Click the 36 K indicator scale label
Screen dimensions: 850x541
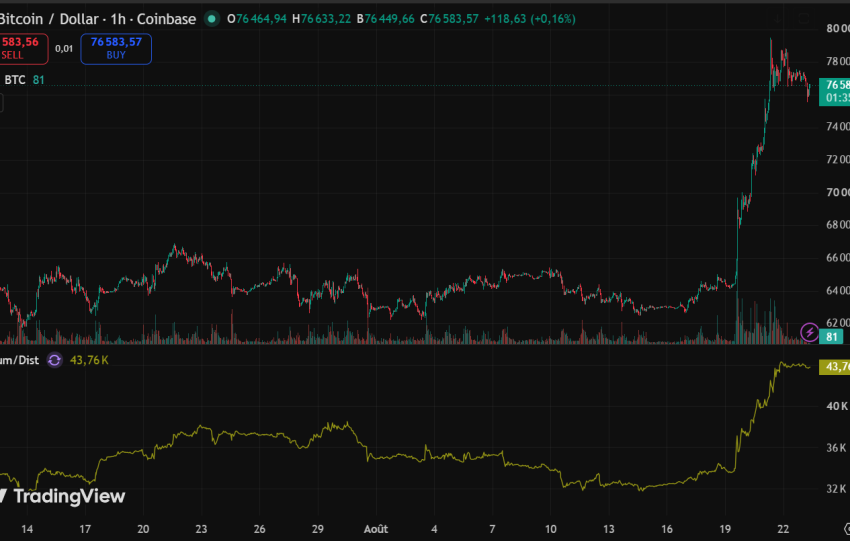pos(836,448)
